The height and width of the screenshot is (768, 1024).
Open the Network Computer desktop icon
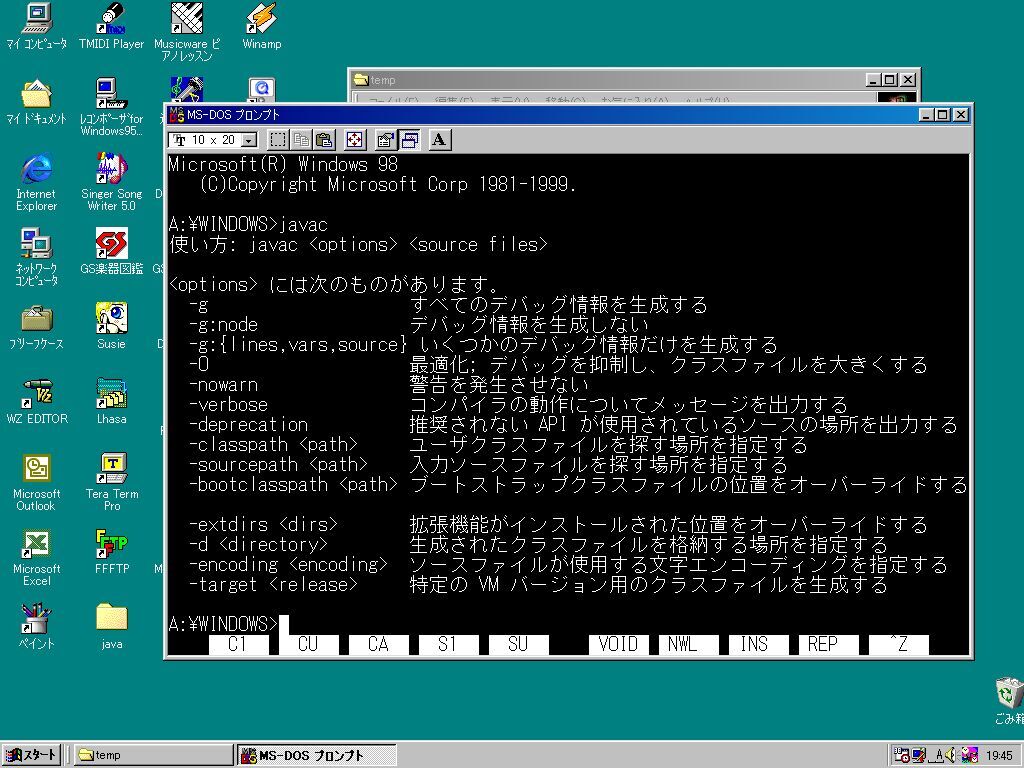click(37, 257)
